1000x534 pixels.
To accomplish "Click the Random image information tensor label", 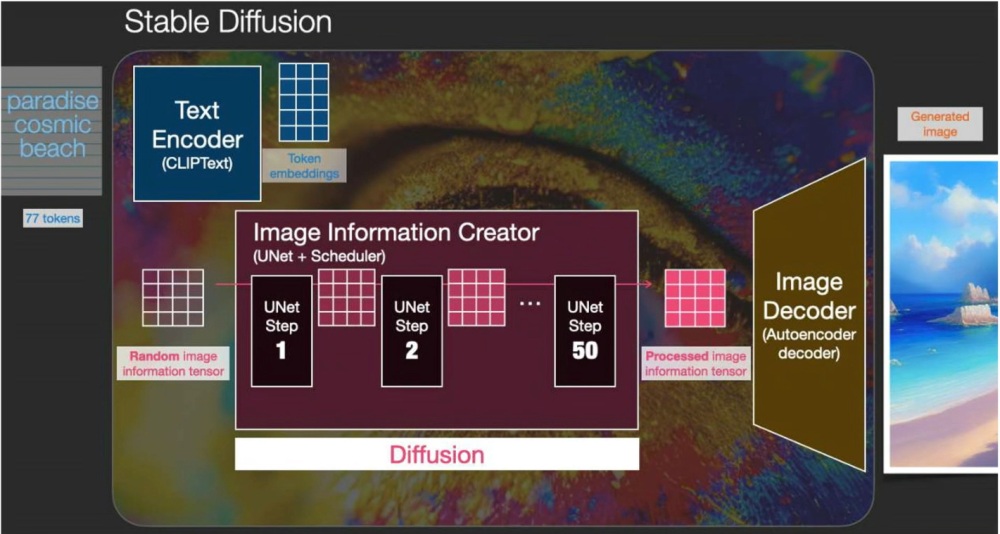I will point(173,364).
